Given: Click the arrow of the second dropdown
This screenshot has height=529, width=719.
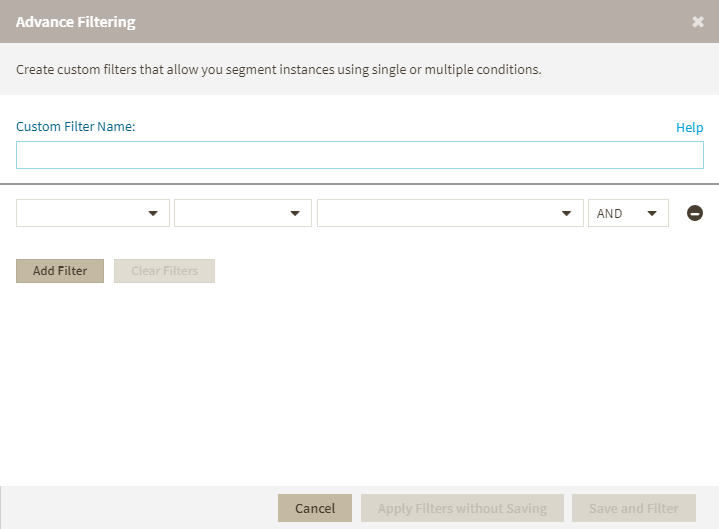Looking at the screenshot, I should coord(295,213).
